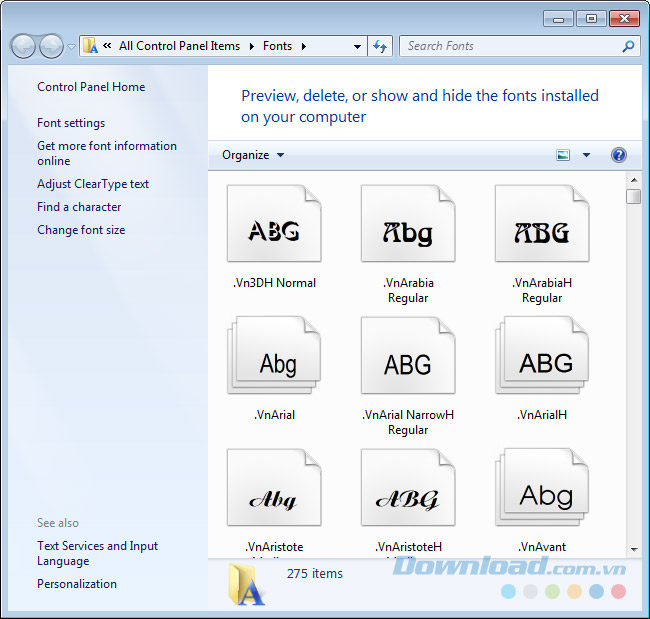The width and height of the screenshot is (650, 619).
Task: Open Find a character link
Action: point(79,207)
